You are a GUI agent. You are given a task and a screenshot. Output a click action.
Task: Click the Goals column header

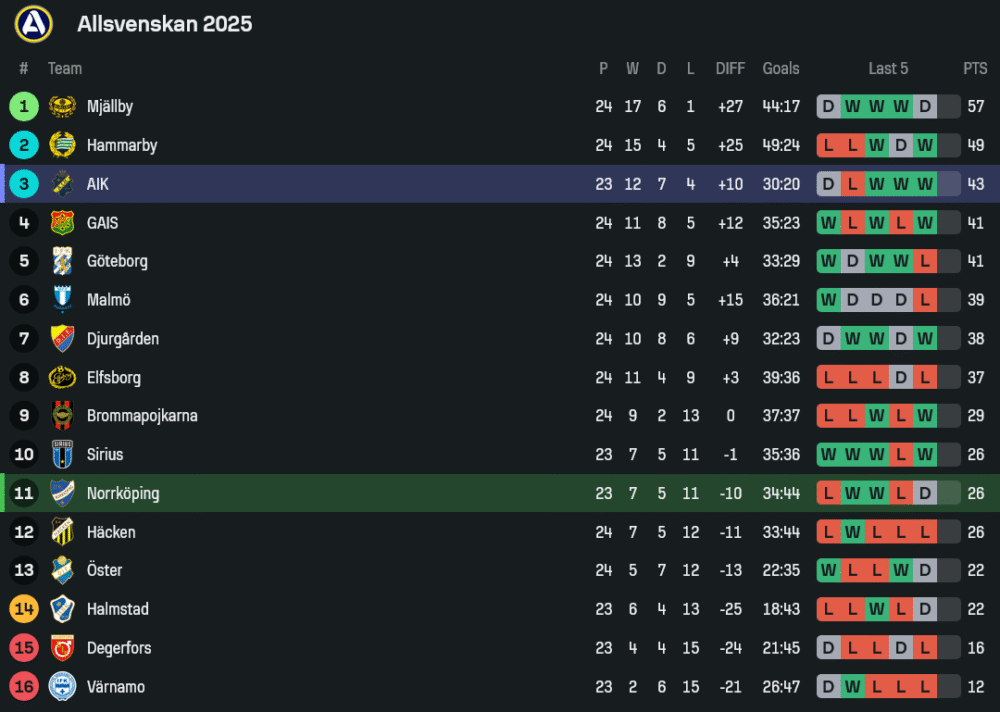(x=781, y=69)
